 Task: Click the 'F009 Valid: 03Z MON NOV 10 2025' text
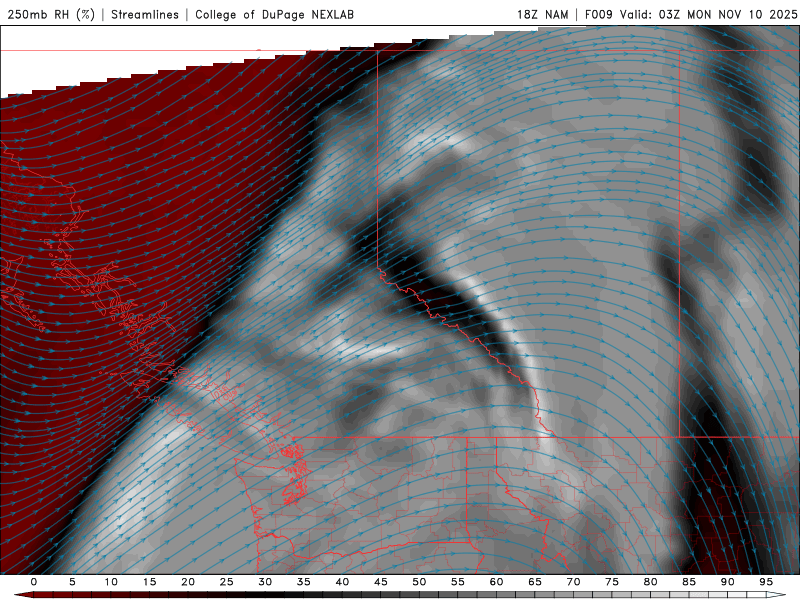pos(691,14)
